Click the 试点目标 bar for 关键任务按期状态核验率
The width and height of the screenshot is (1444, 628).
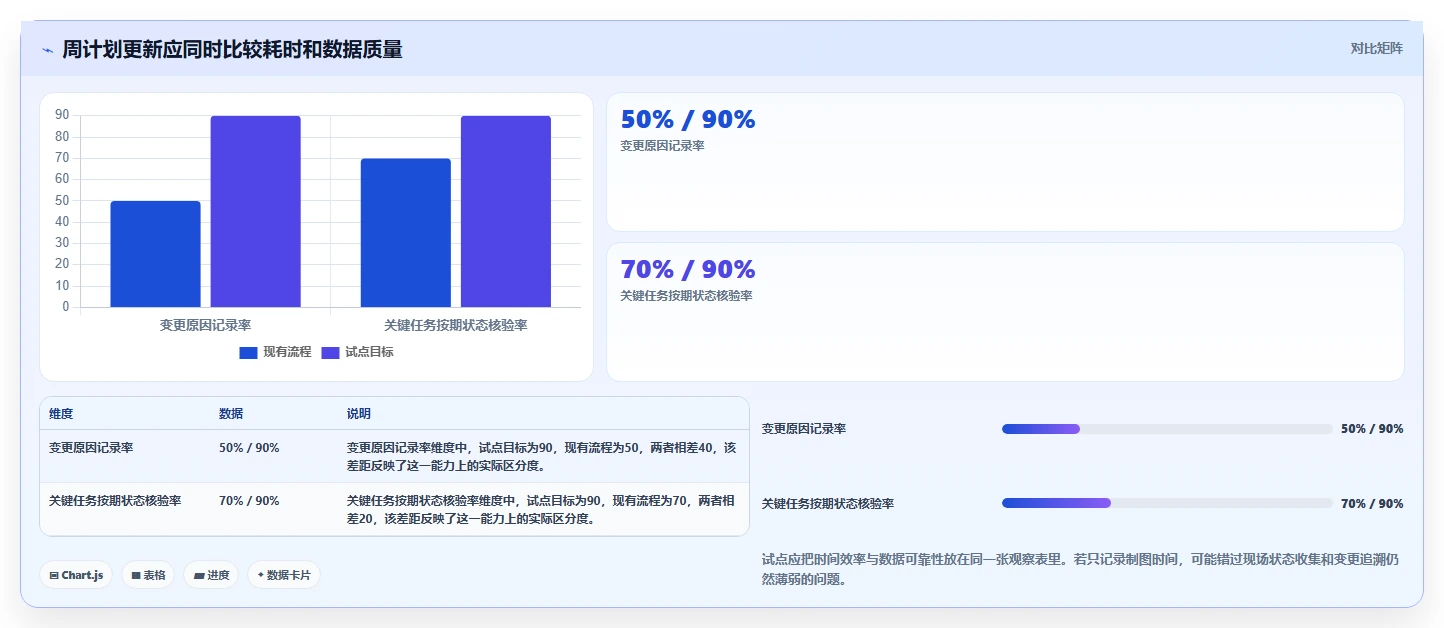pyautogui.click(x=506, y=211)
